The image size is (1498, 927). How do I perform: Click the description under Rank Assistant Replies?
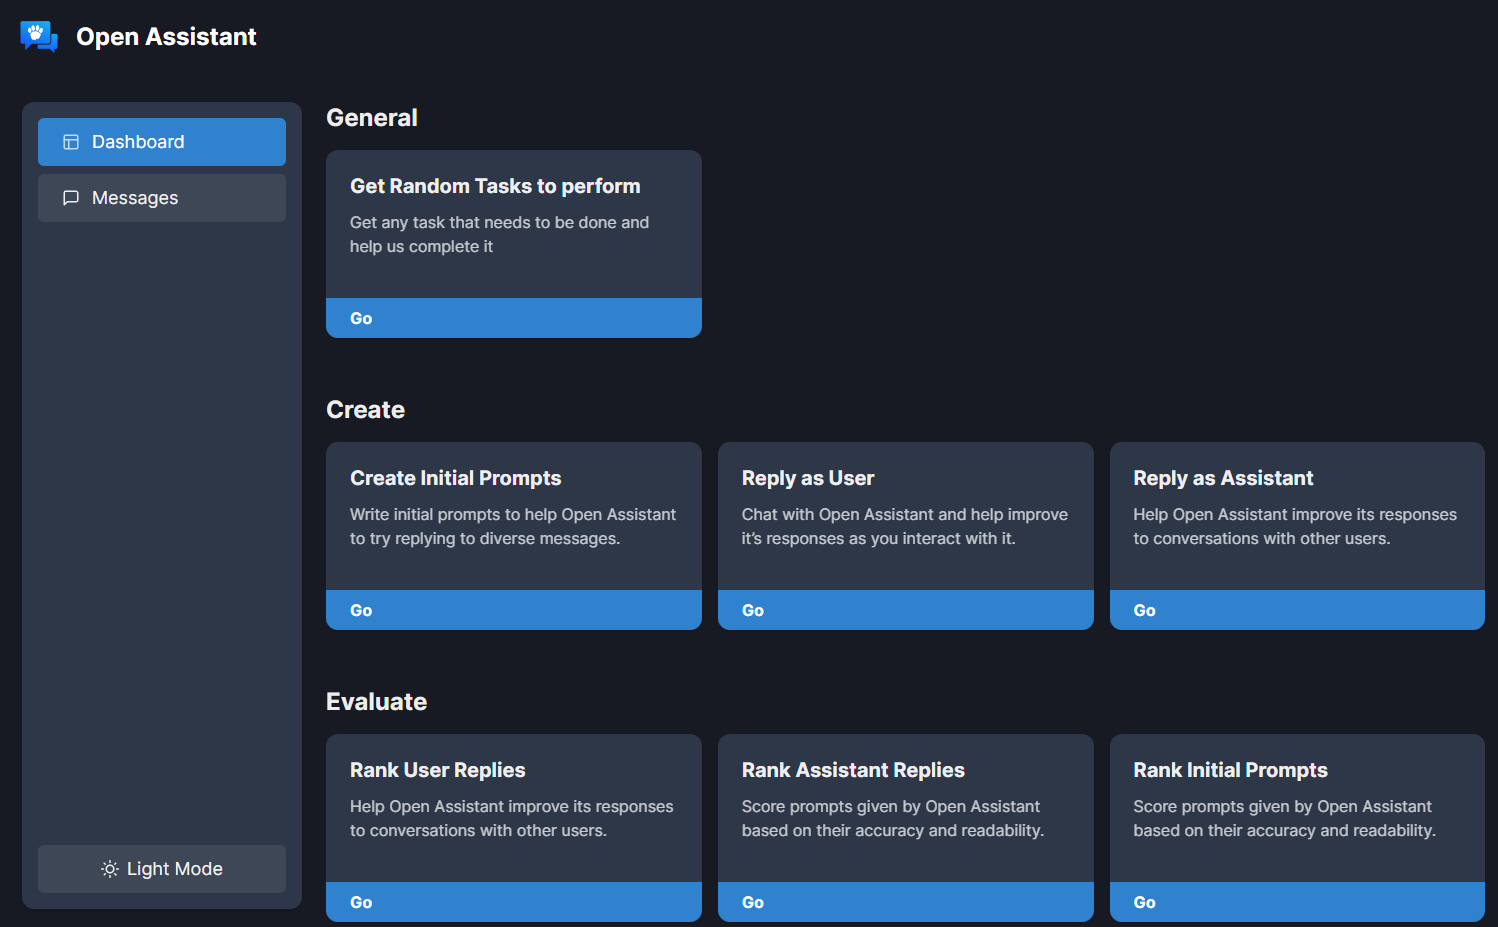[893, 818]
